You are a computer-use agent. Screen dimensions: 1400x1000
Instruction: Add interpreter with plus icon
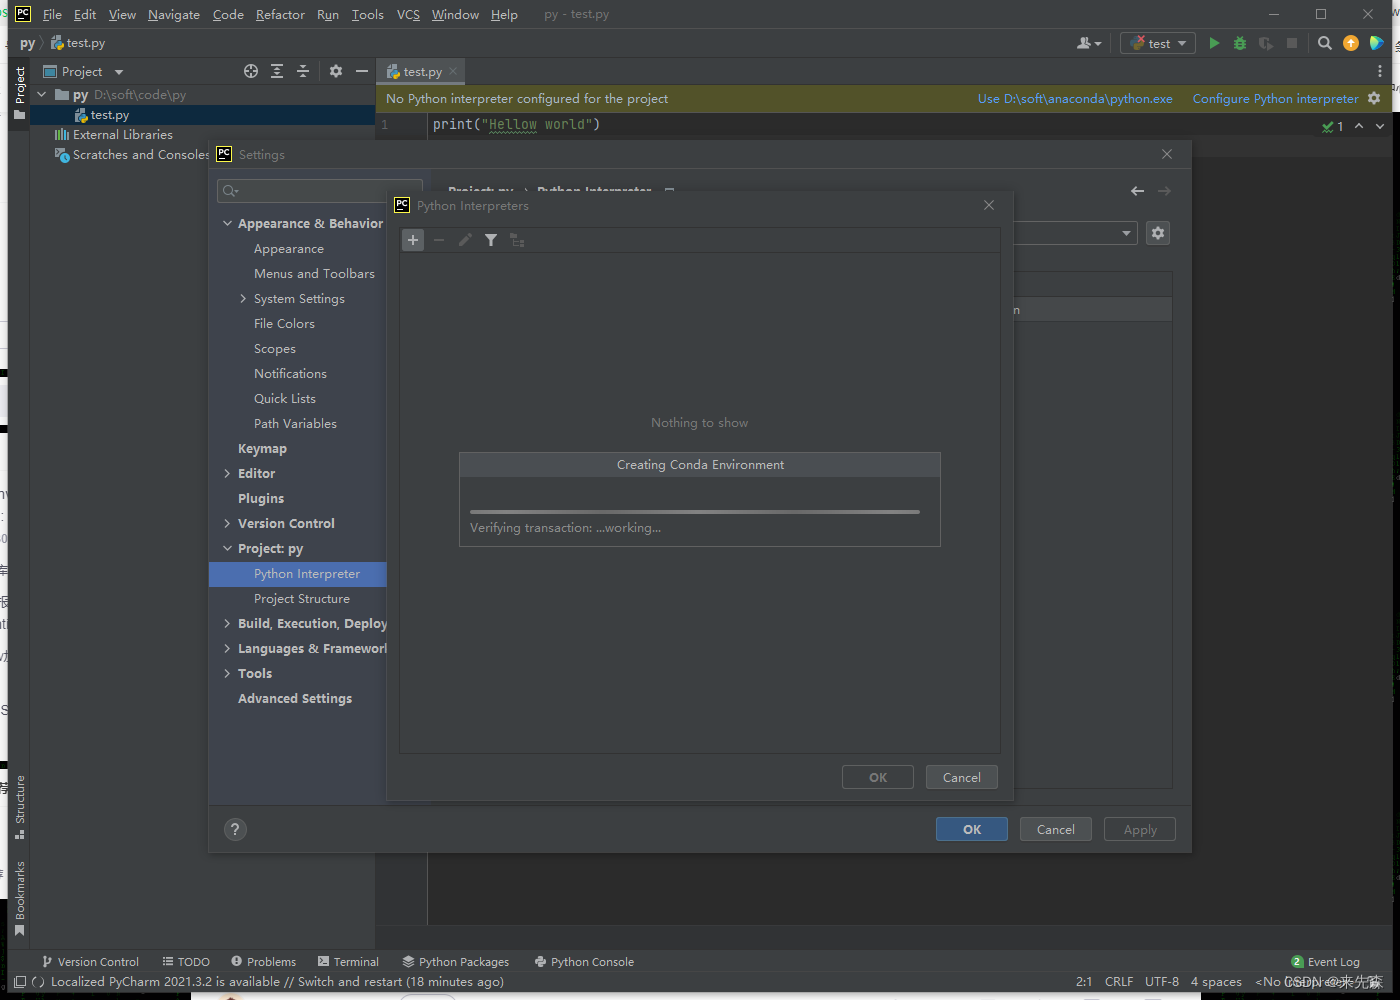[x=413, y=240]
